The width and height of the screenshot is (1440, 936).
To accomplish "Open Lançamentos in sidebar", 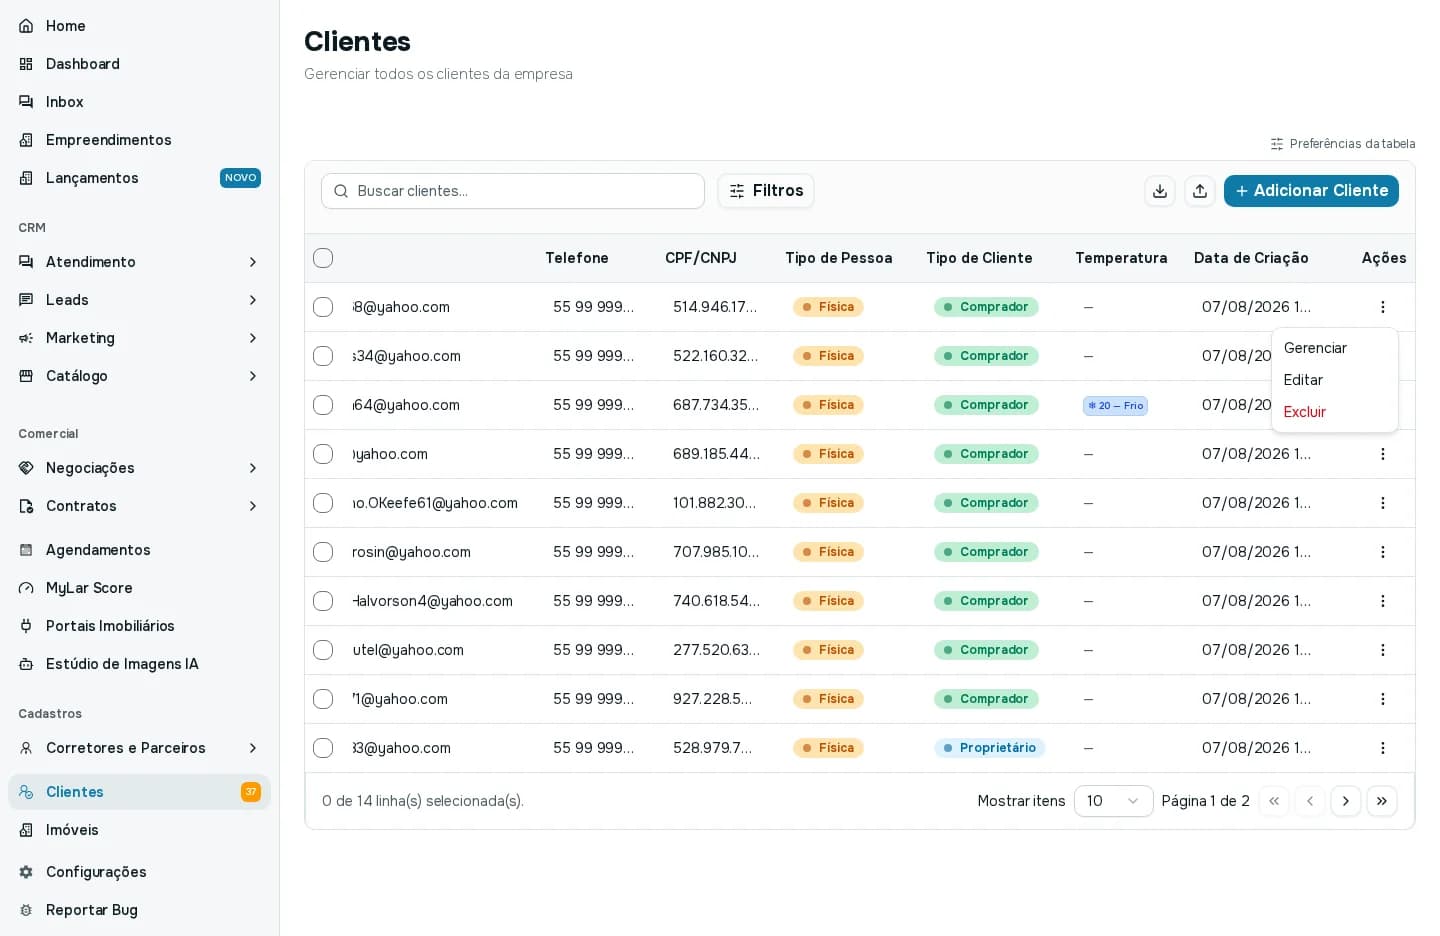I will 139,178.
